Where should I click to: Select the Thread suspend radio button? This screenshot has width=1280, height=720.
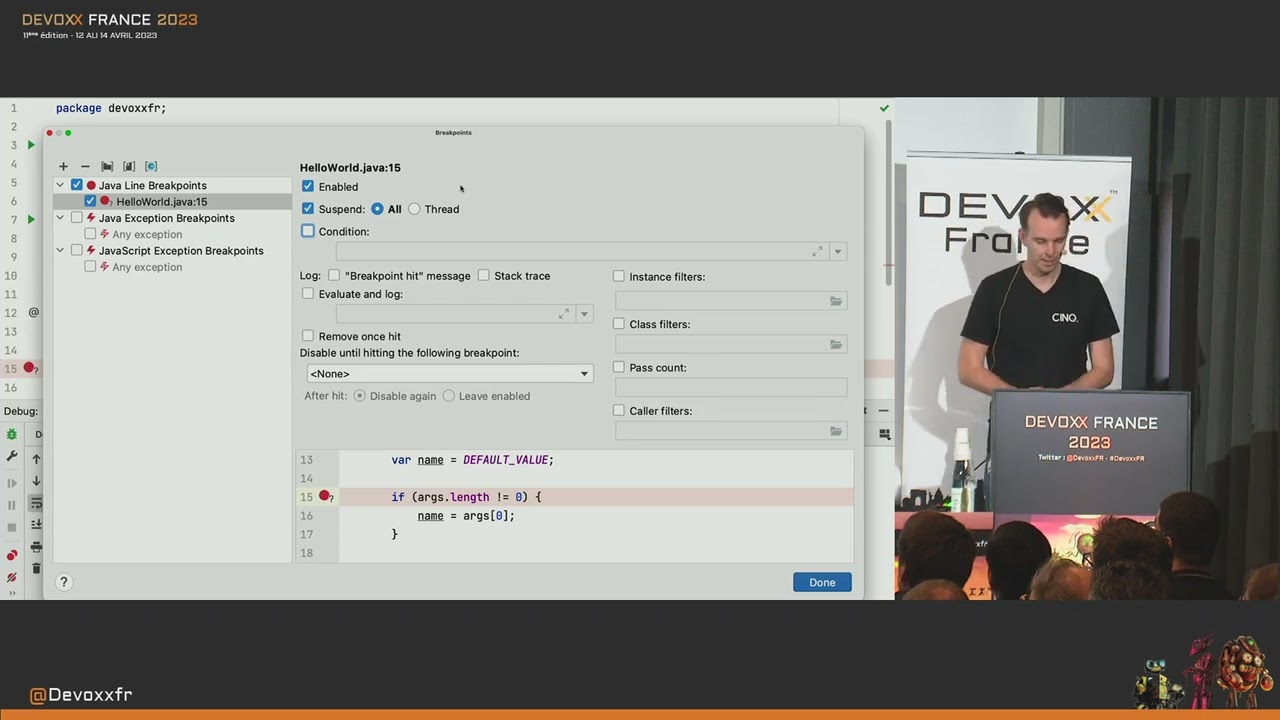414,209
